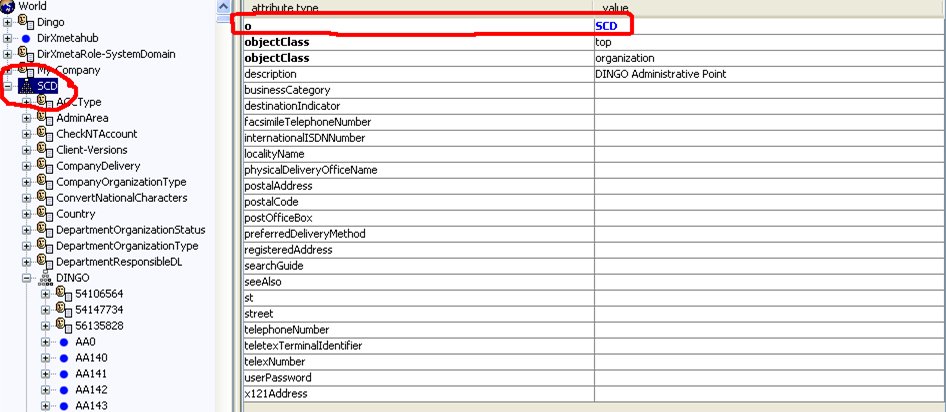This screenshot has width=946, height=412.
Task: Click the value column header
Action: [769, 8]
